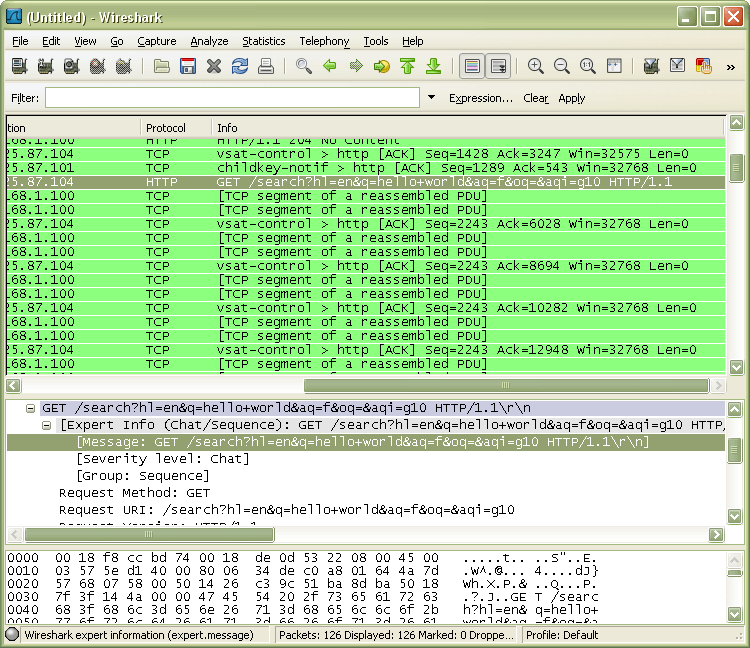Image resolution: width=750 pixels, height=648 pixels.
Task: Open the Tools menu
Action: (x=375, y=41)
